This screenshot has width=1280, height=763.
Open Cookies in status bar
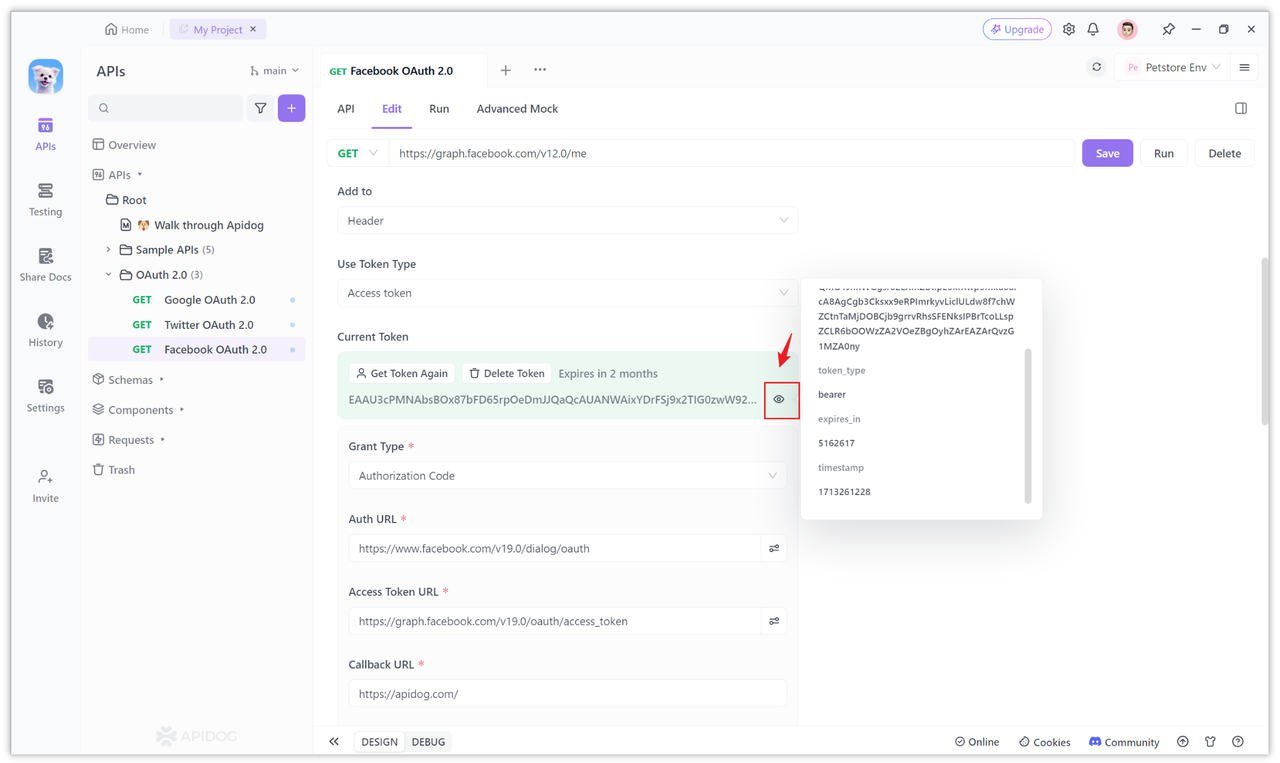[1044, 741]
